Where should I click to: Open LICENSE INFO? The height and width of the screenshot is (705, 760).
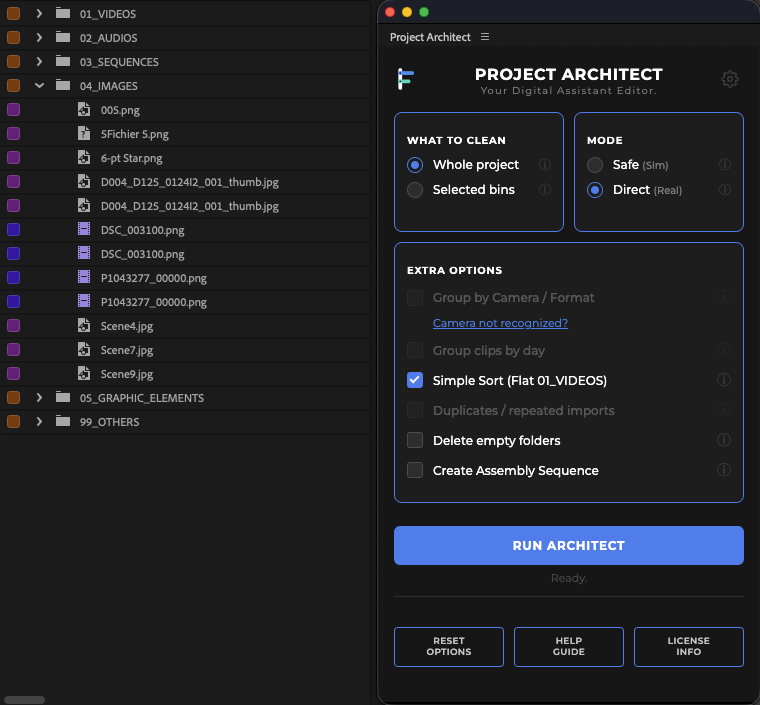click(688, 646)
